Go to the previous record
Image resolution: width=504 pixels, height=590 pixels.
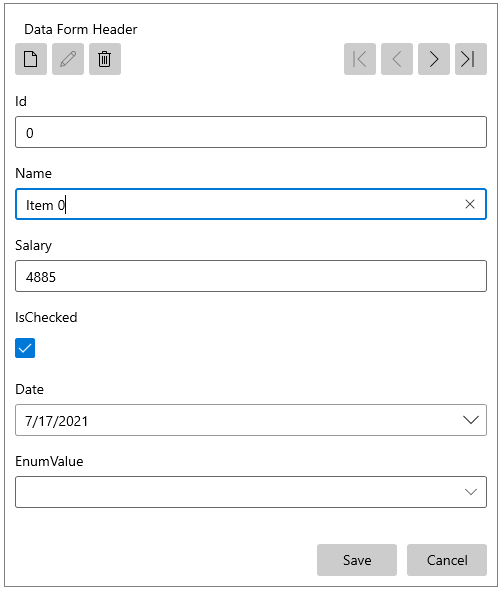[x=397, y=59]
